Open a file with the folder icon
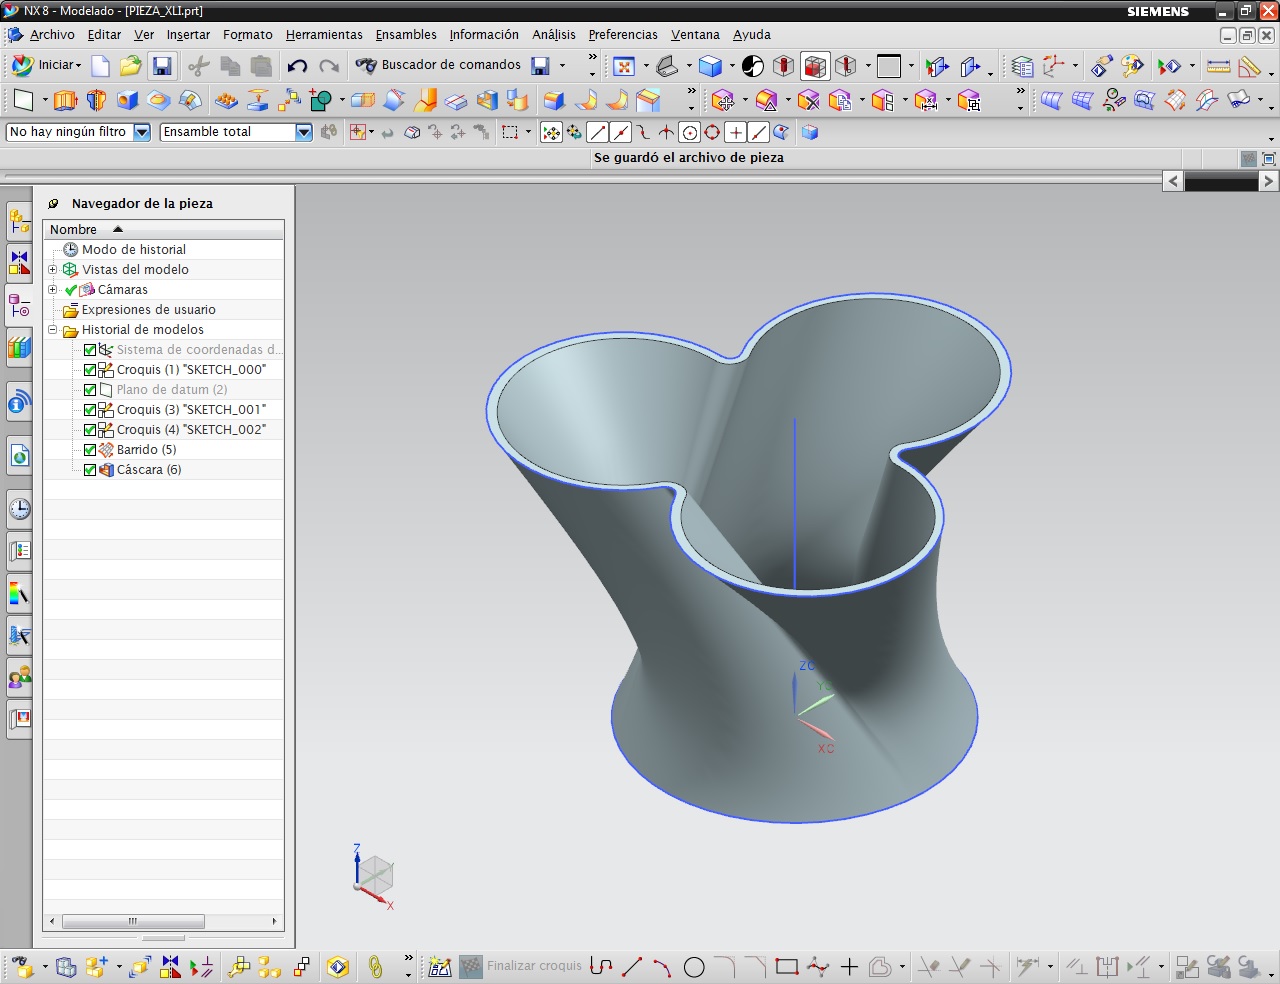1280x984 pixels. point(130,66)
